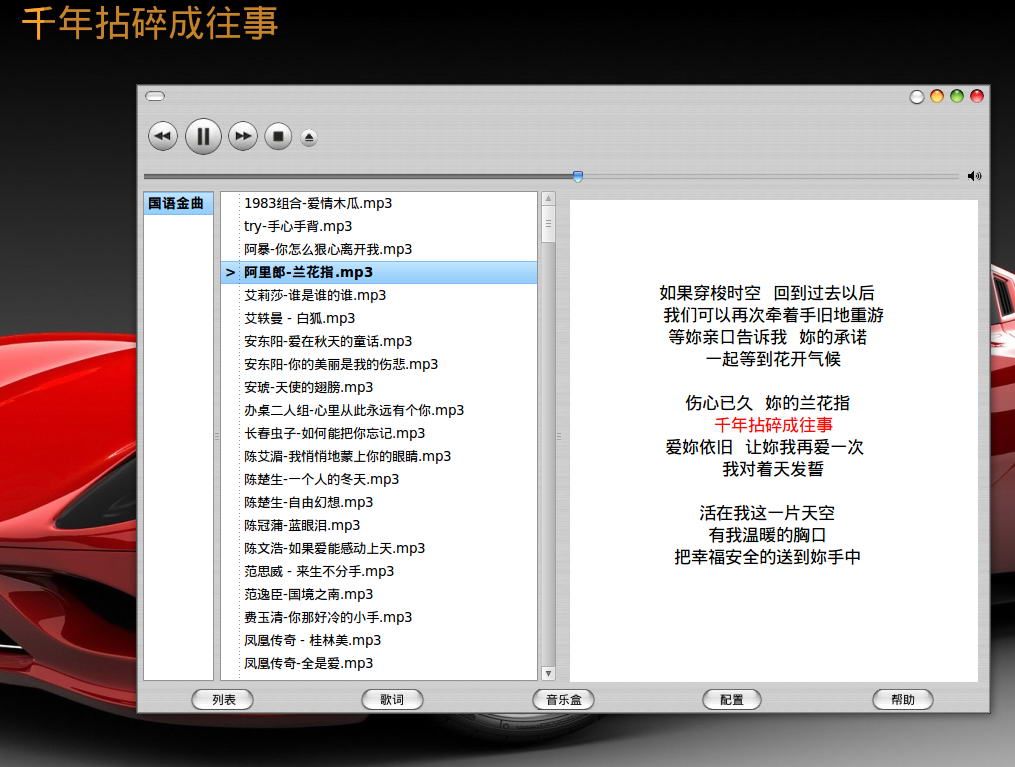
Task: Click the white circle window button
Action: pos(917,97)
